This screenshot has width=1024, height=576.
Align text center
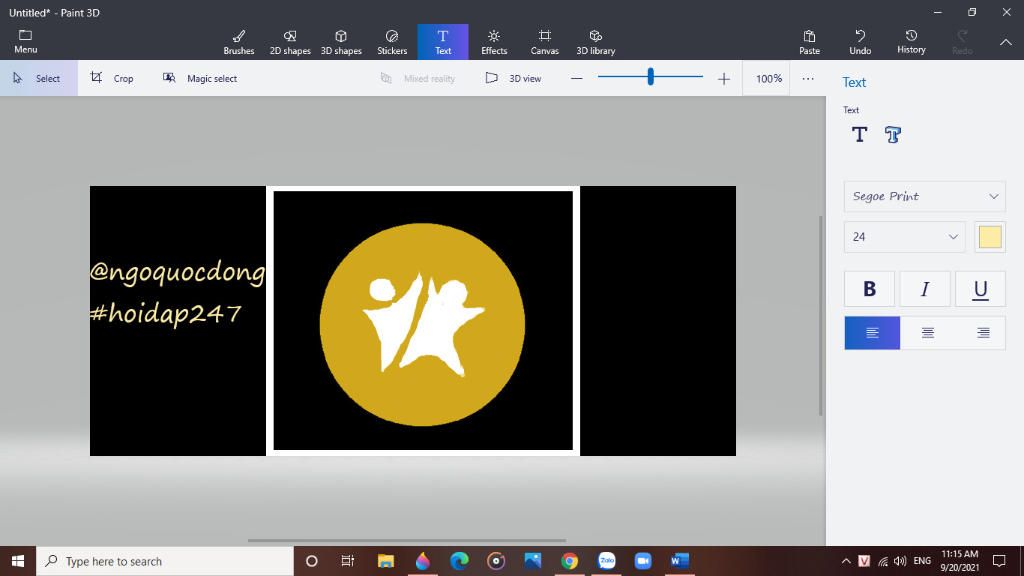tap(927, 333)
